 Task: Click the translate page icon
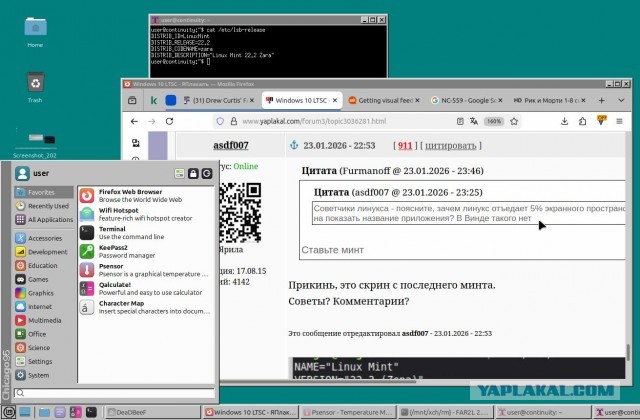(x=474, y=121)
